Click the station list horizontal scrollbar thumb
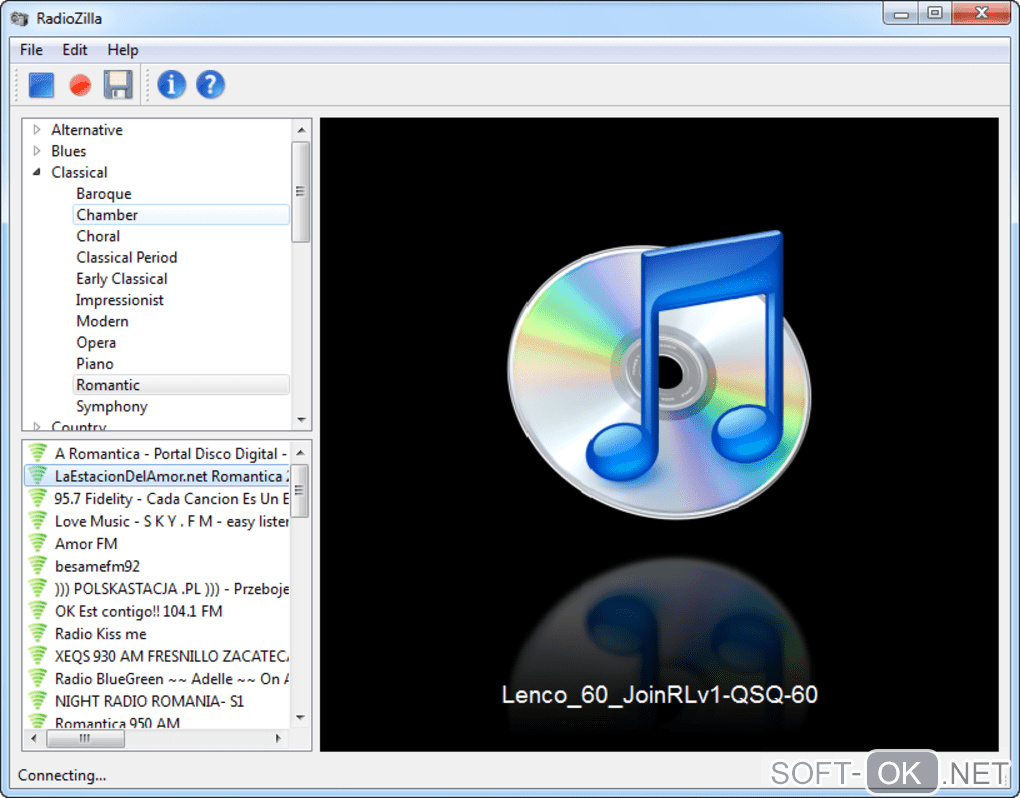The width and height of the screenshot is (1020, 798). [x=86, y=738]
